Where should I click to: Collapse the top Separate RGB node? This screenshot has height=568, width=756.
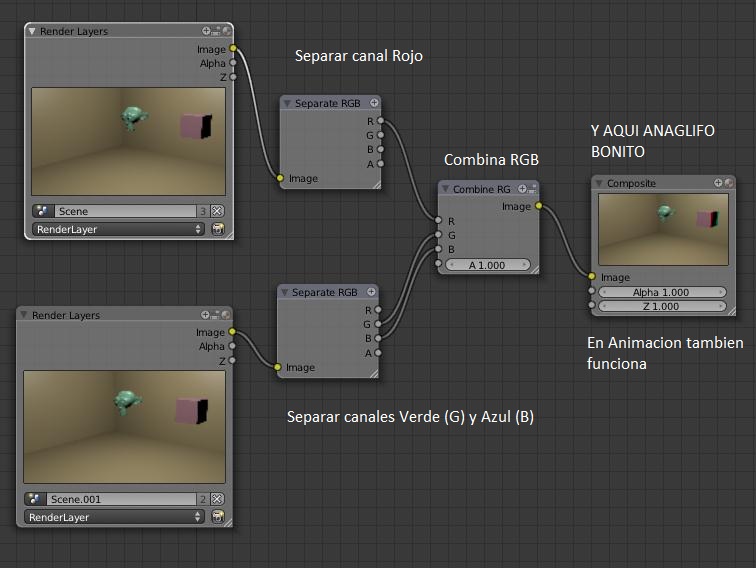point(287,103)
